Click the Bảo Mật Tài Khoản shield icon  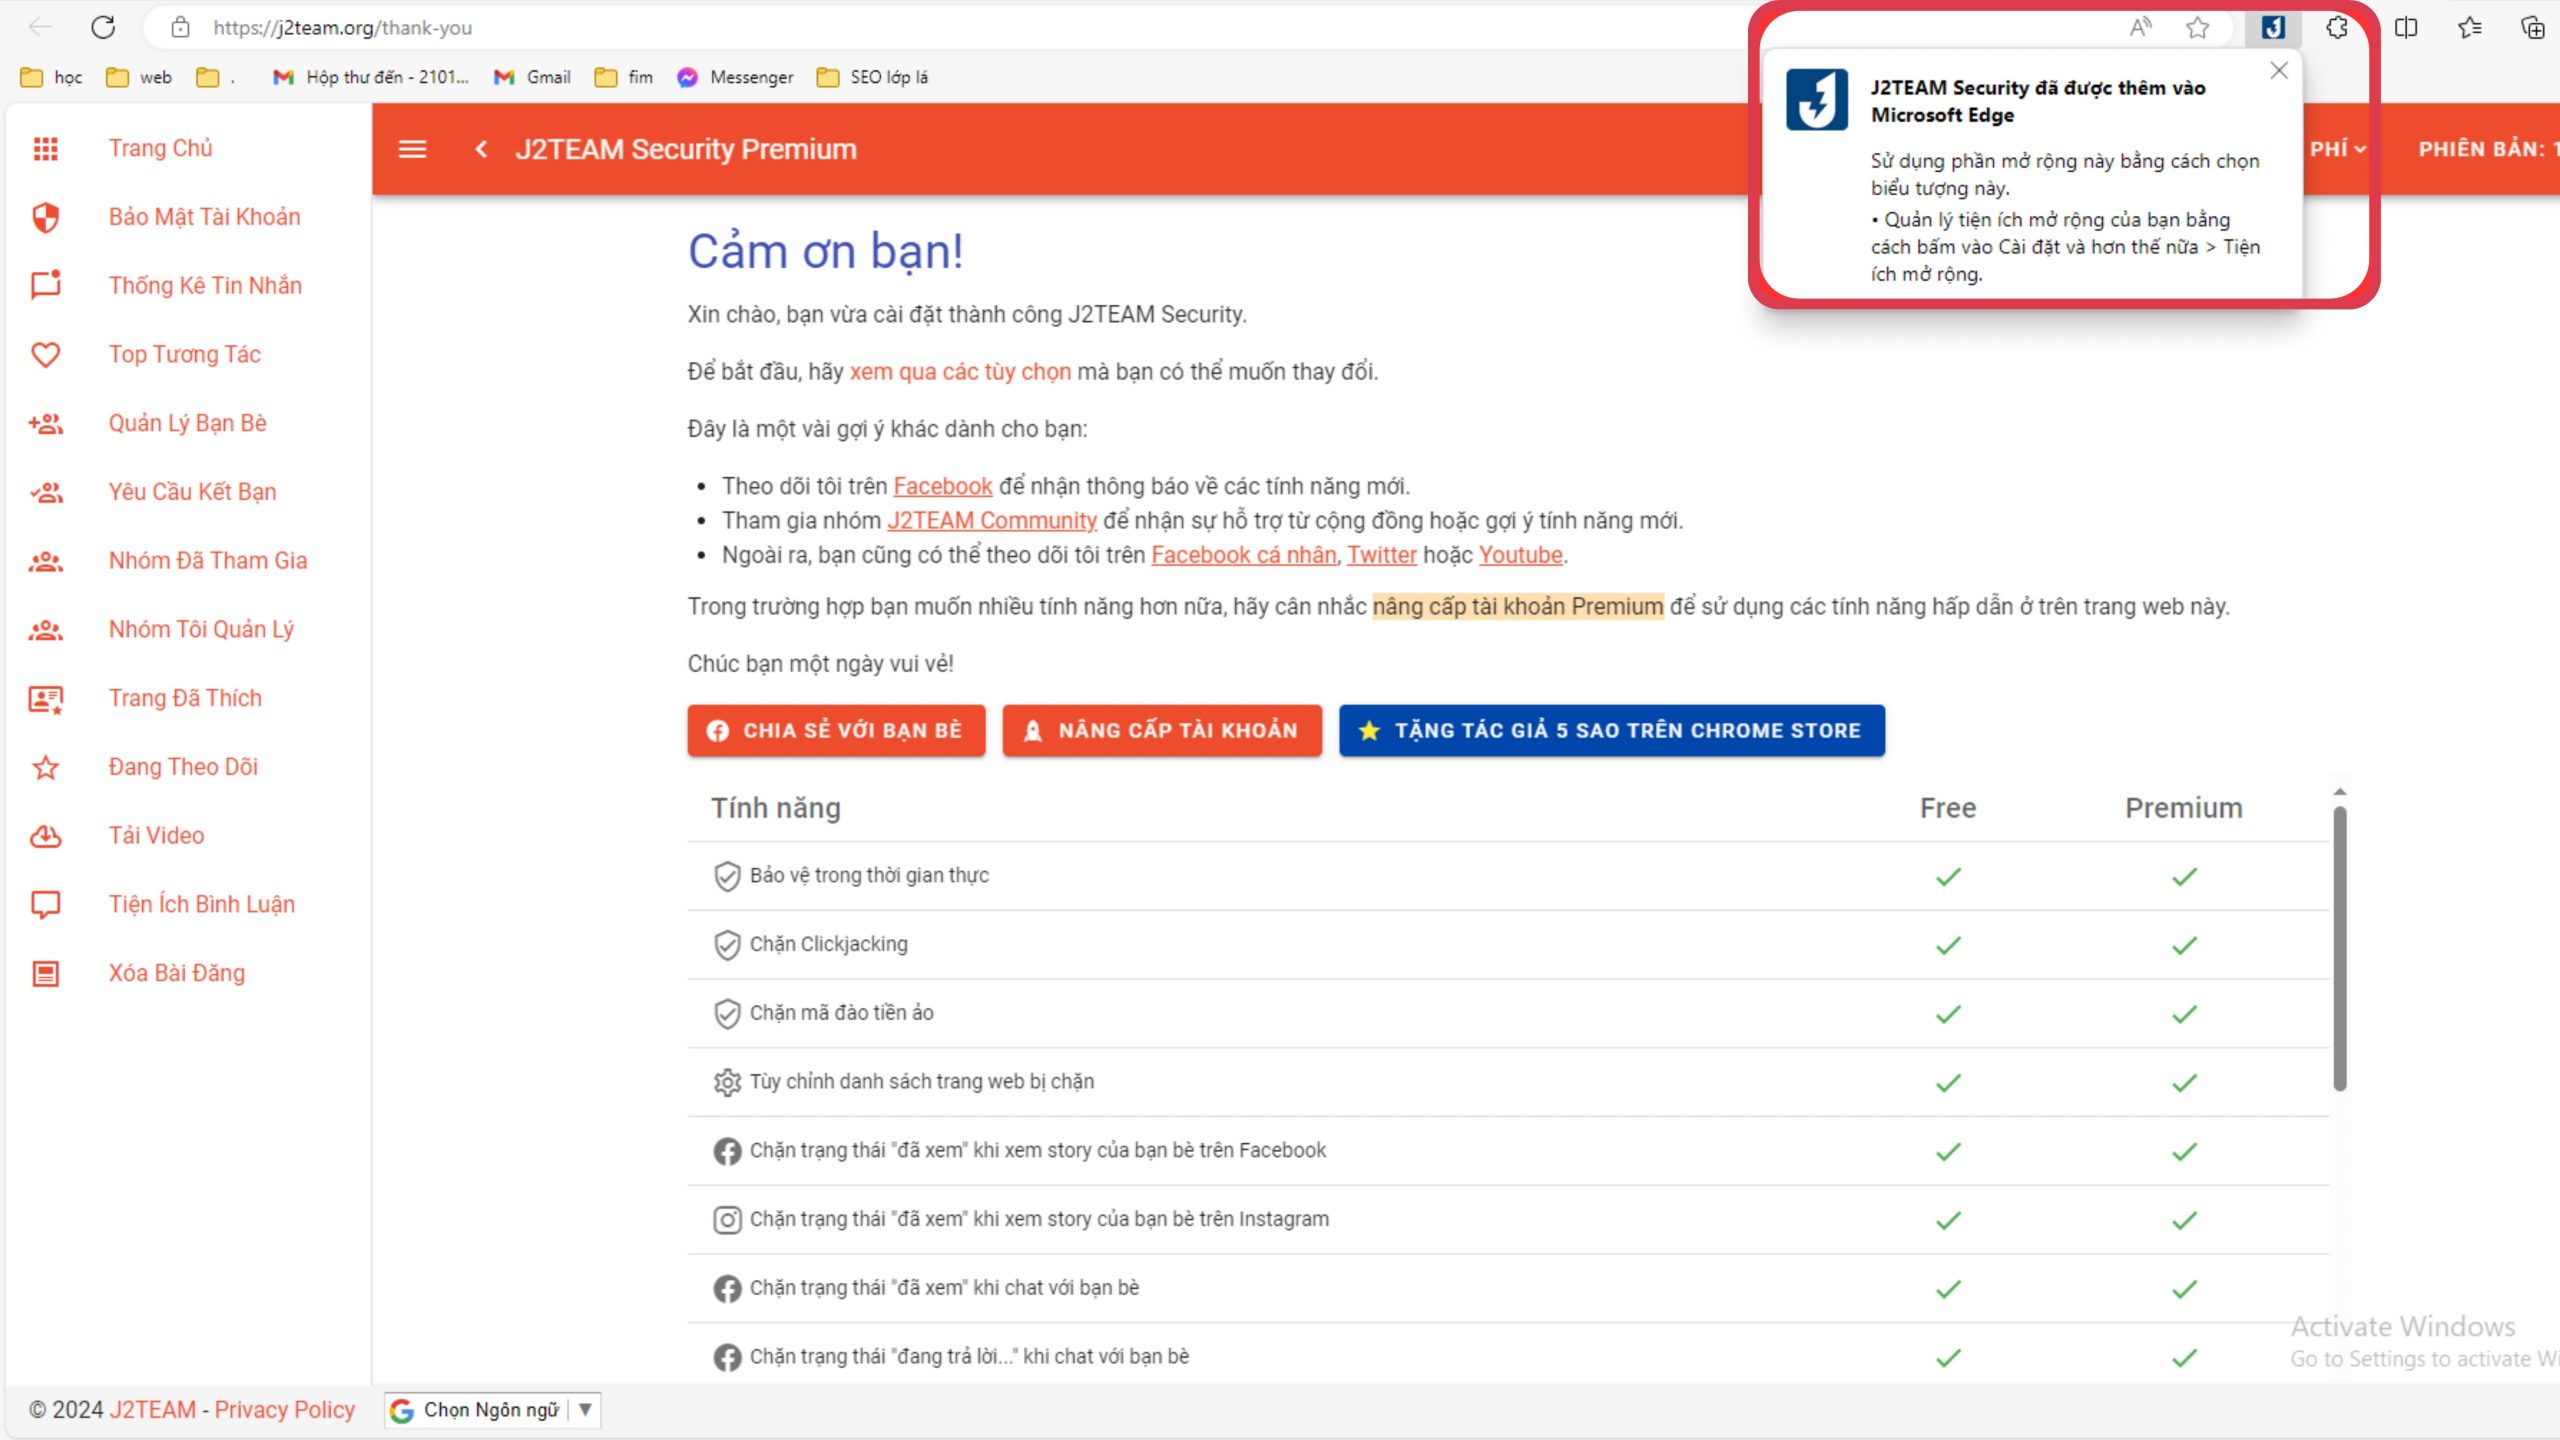point(46,217)
